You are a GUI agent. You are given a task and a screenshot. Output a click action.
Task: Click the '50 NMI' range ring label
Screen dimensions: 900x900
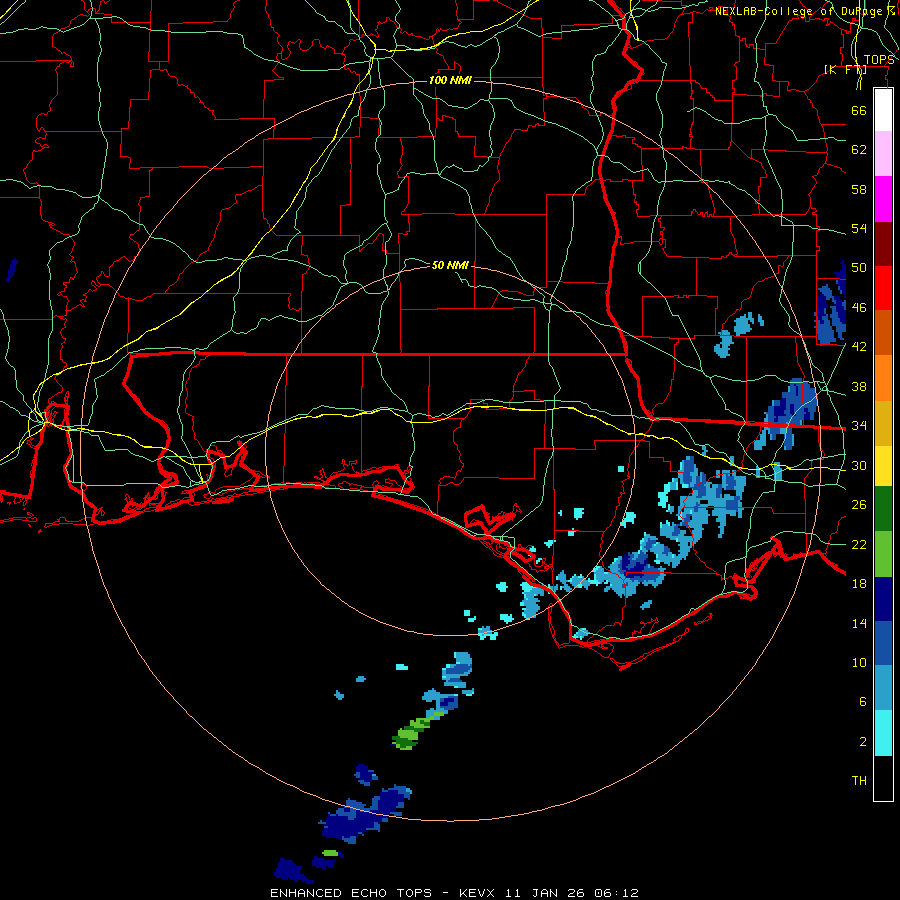pyautogui.click(x=450, y=265)
